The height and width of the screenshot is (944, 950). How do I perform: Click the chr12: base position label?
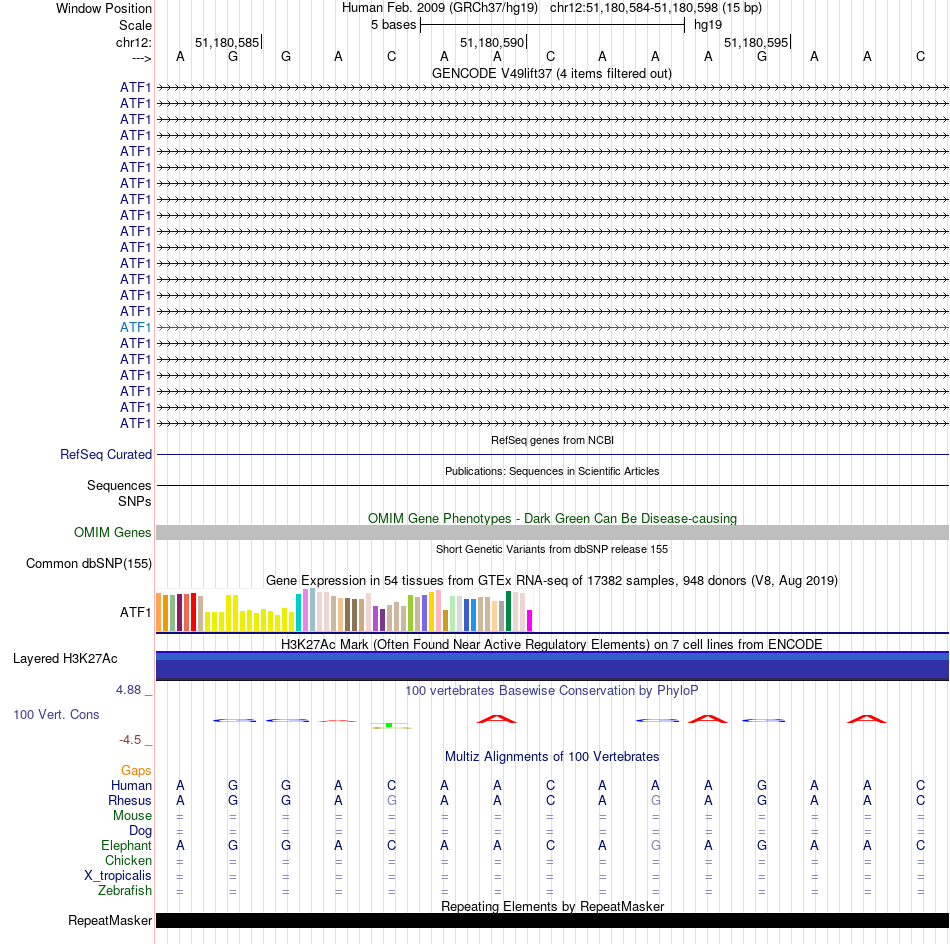[133, 42]
